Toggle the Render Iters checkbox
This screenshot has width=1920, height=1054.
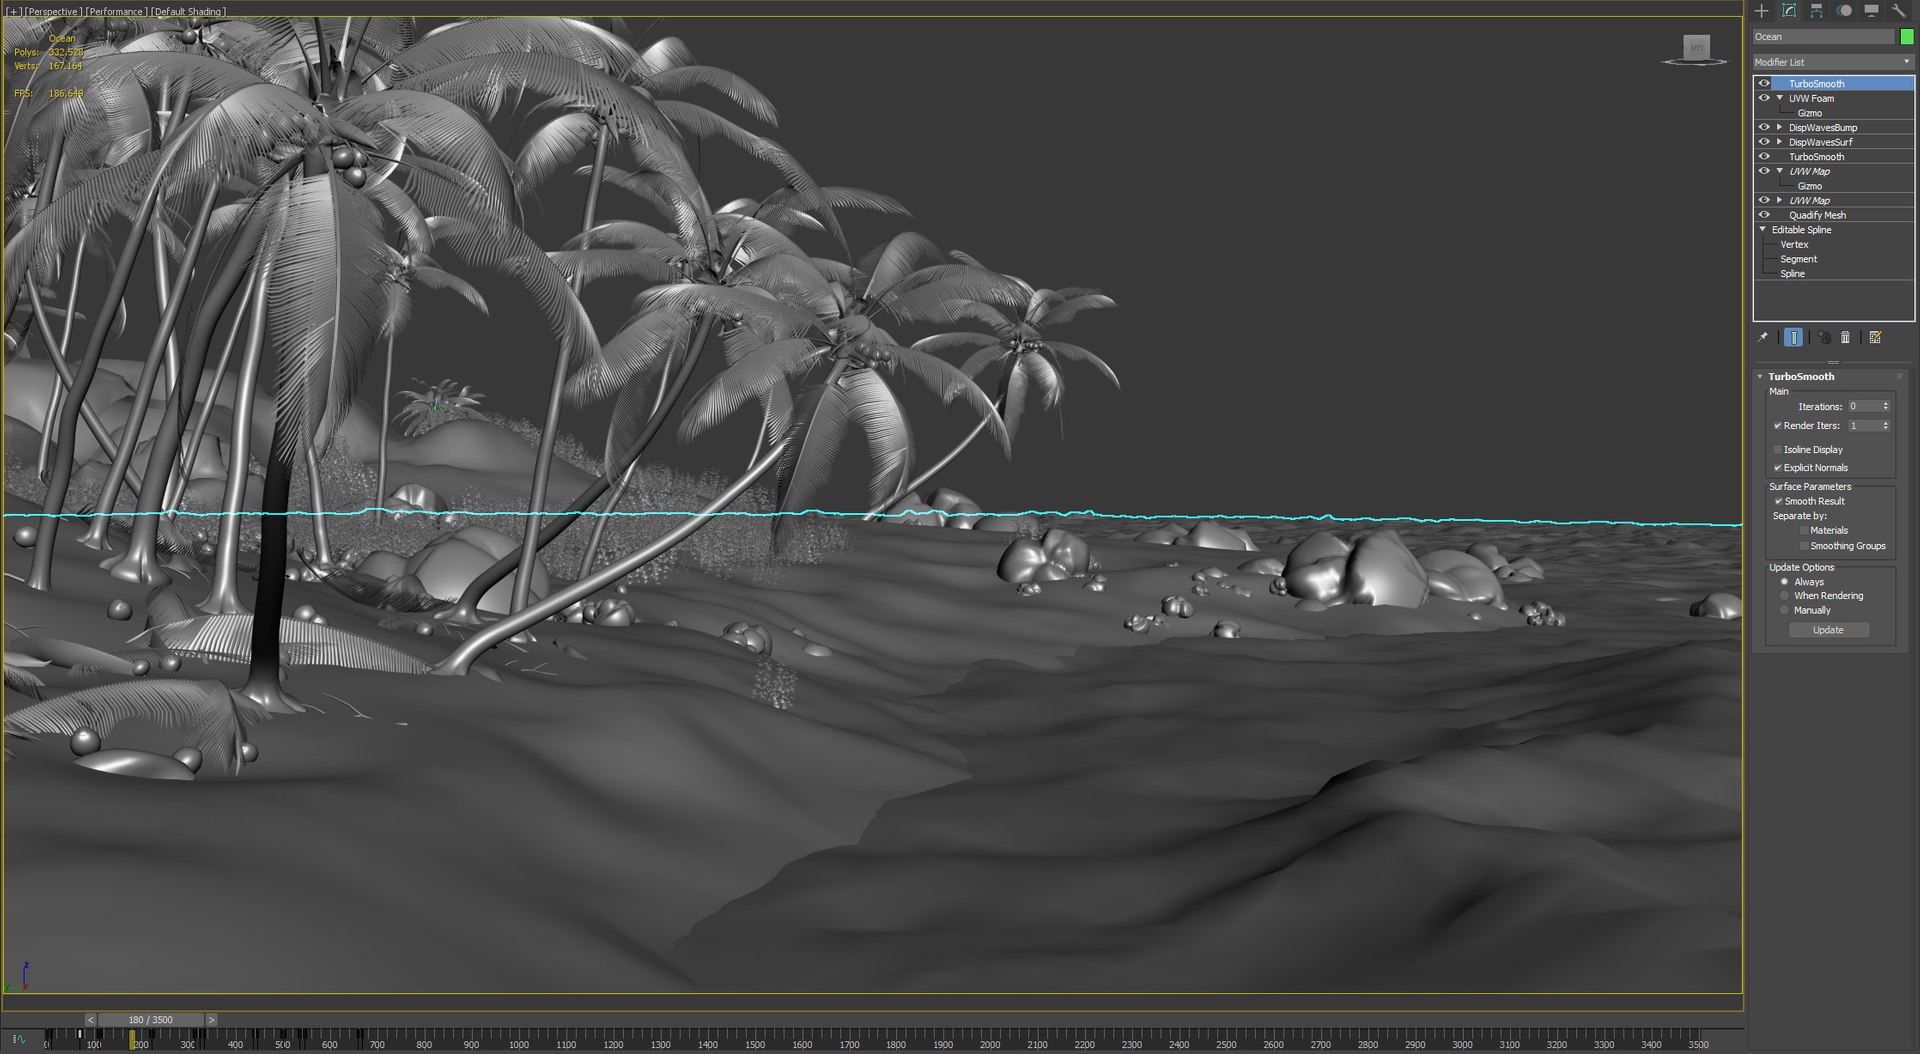pos(1777,426)
